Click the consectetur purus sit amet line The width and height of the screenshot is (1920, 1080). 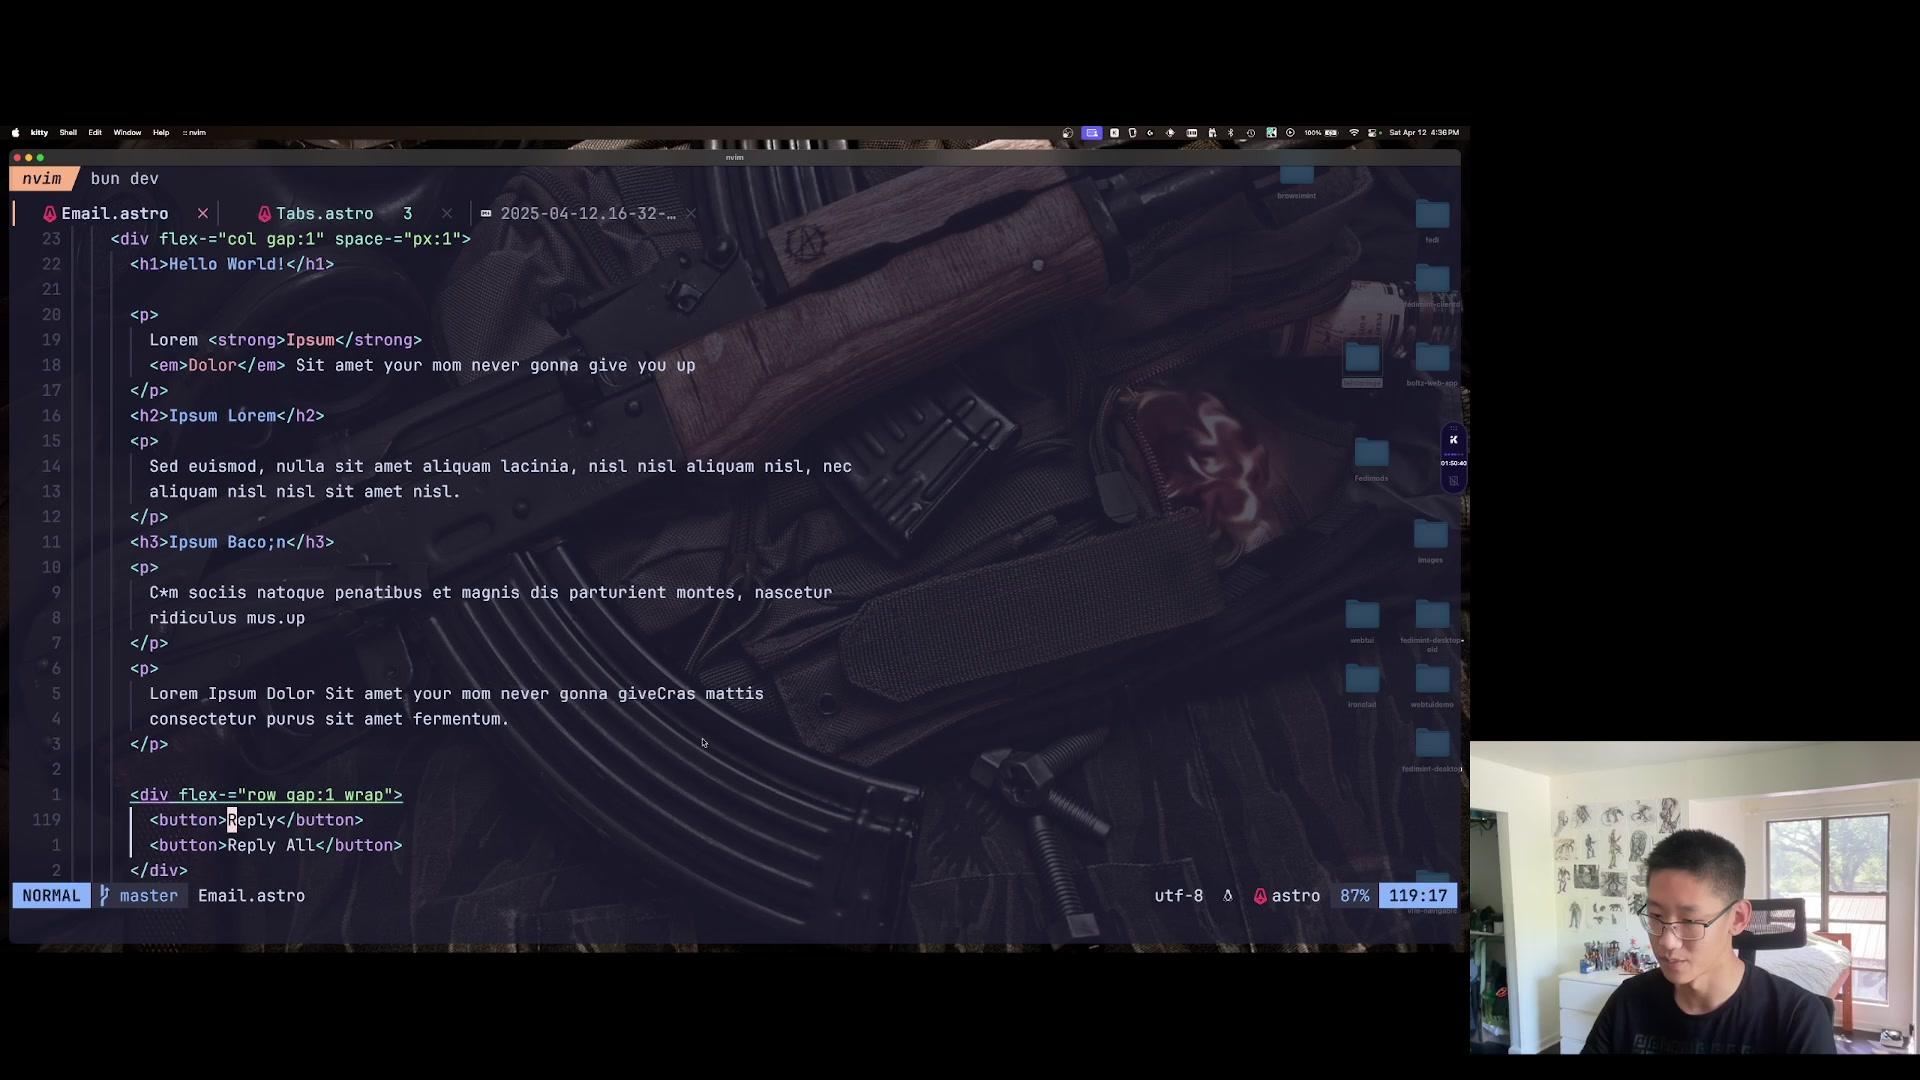pos(329,719)
